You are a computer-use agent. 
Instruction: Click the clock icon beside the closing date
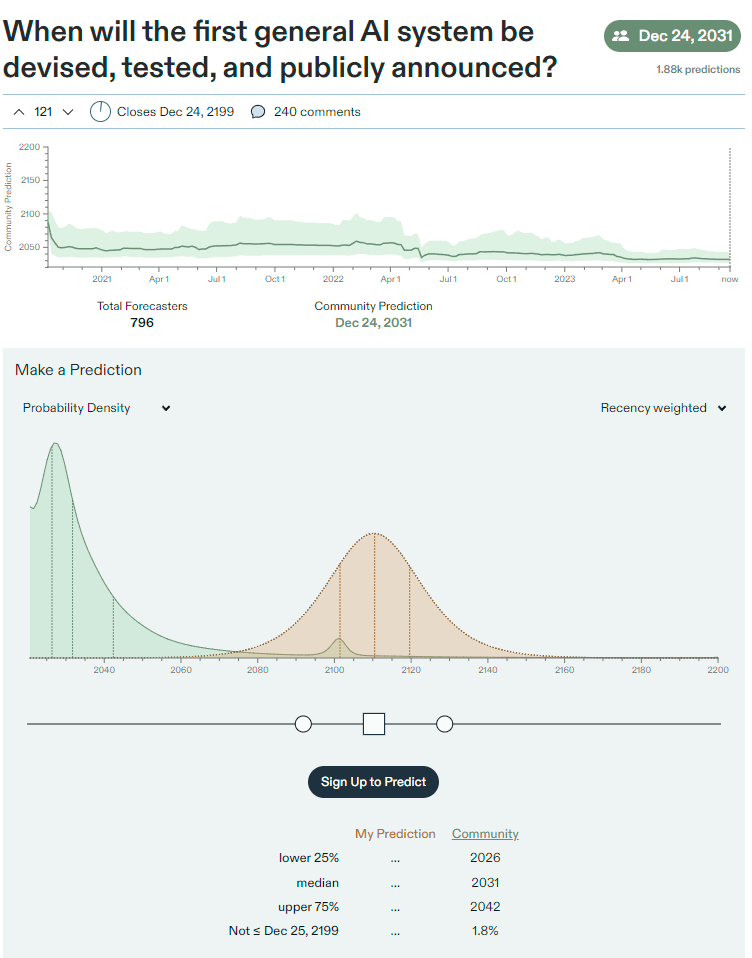100,112
